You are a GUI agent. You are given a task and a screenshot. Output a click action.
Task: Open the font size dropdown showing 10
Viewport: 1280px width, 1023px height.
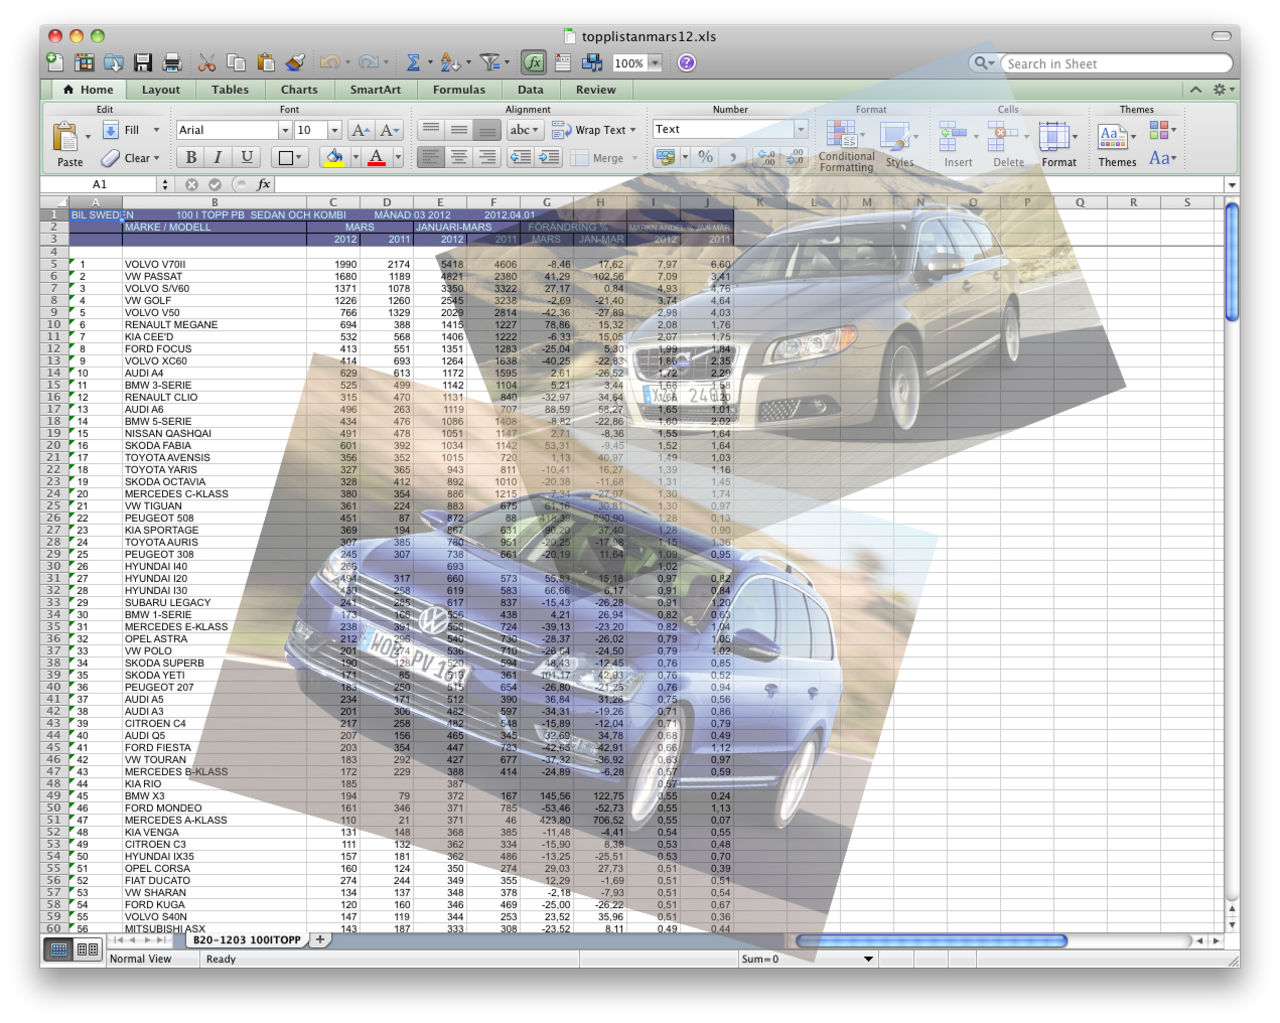tap(334, 130)
